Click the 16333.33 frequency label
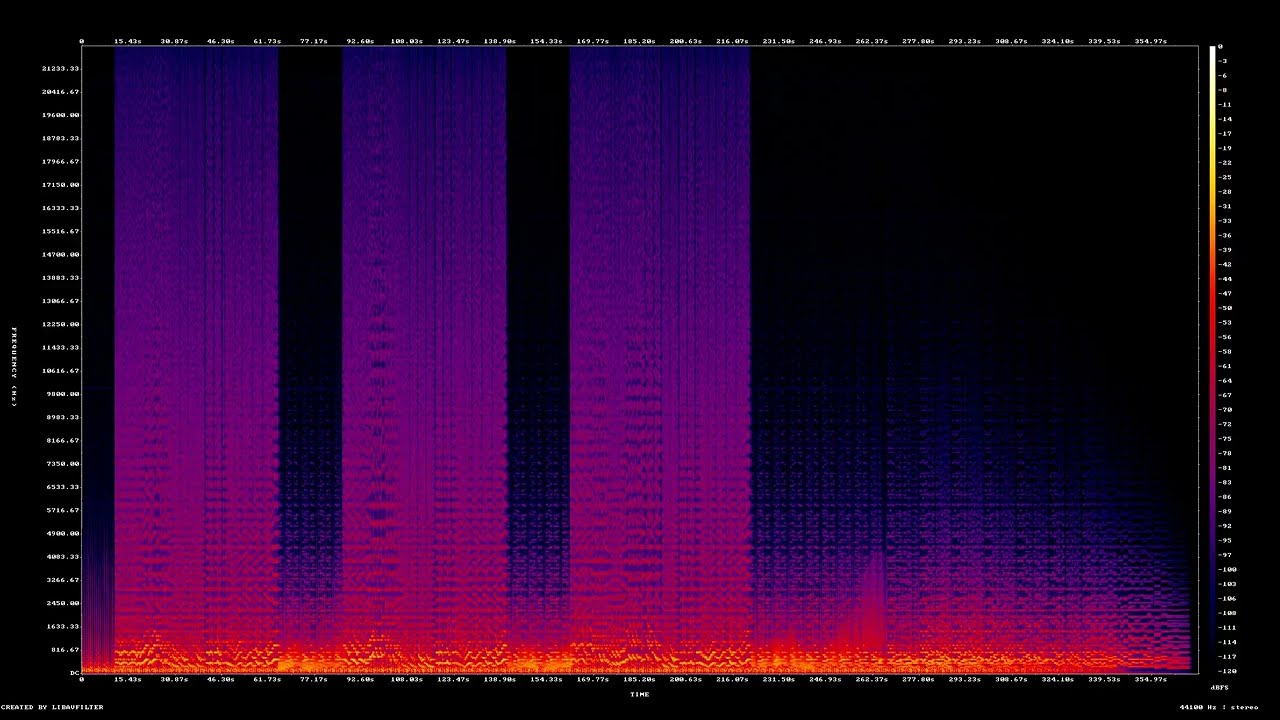The image size is (1280, 720). (60, 208)
